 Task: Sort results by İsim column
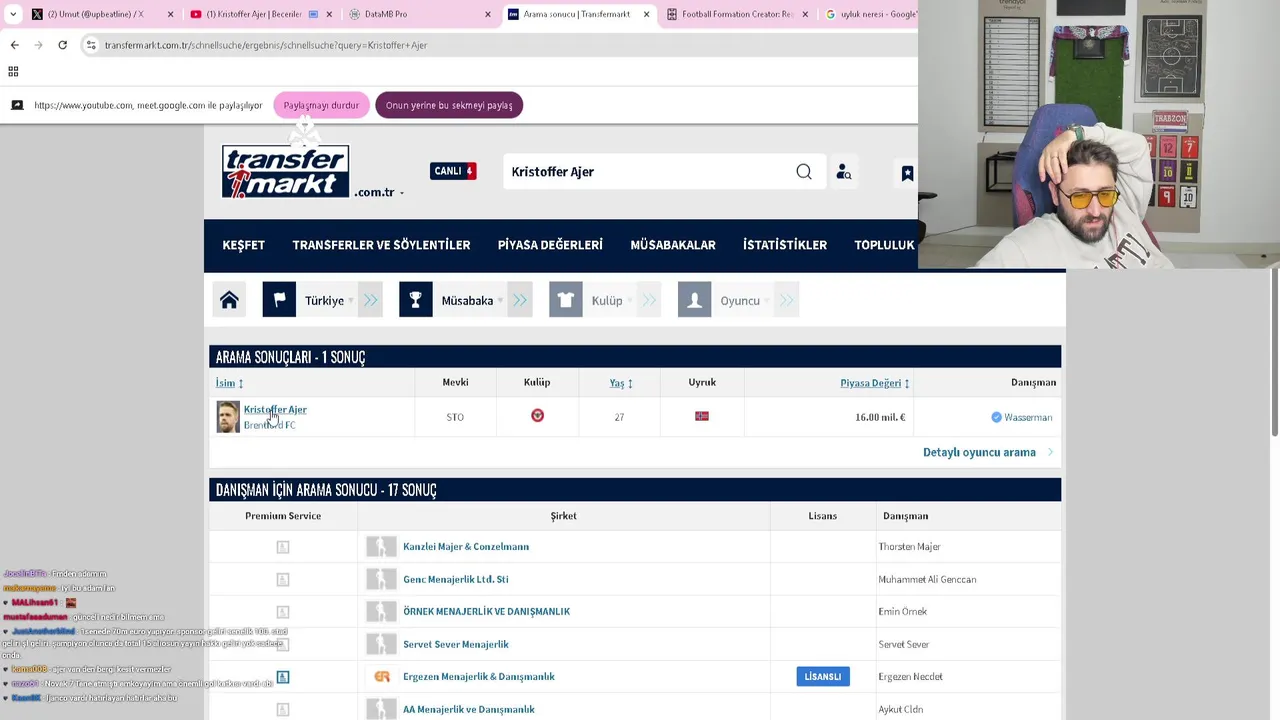[x=229, y=383]
